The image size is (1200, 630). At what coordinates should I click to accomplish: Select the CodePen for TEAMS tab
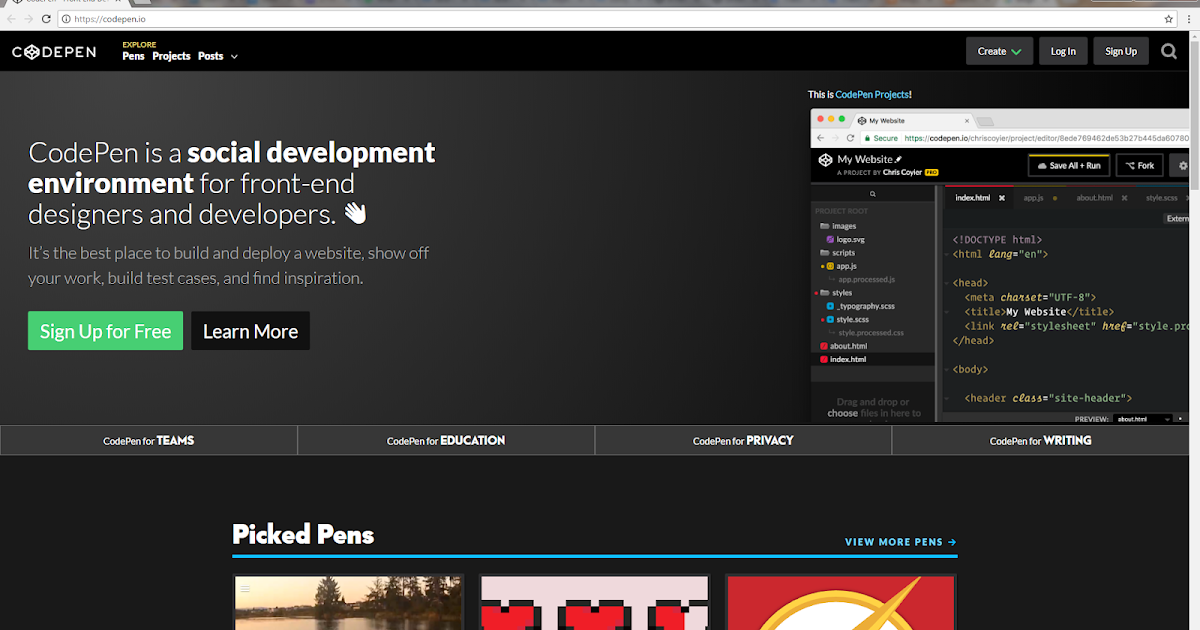pos(149,440)
